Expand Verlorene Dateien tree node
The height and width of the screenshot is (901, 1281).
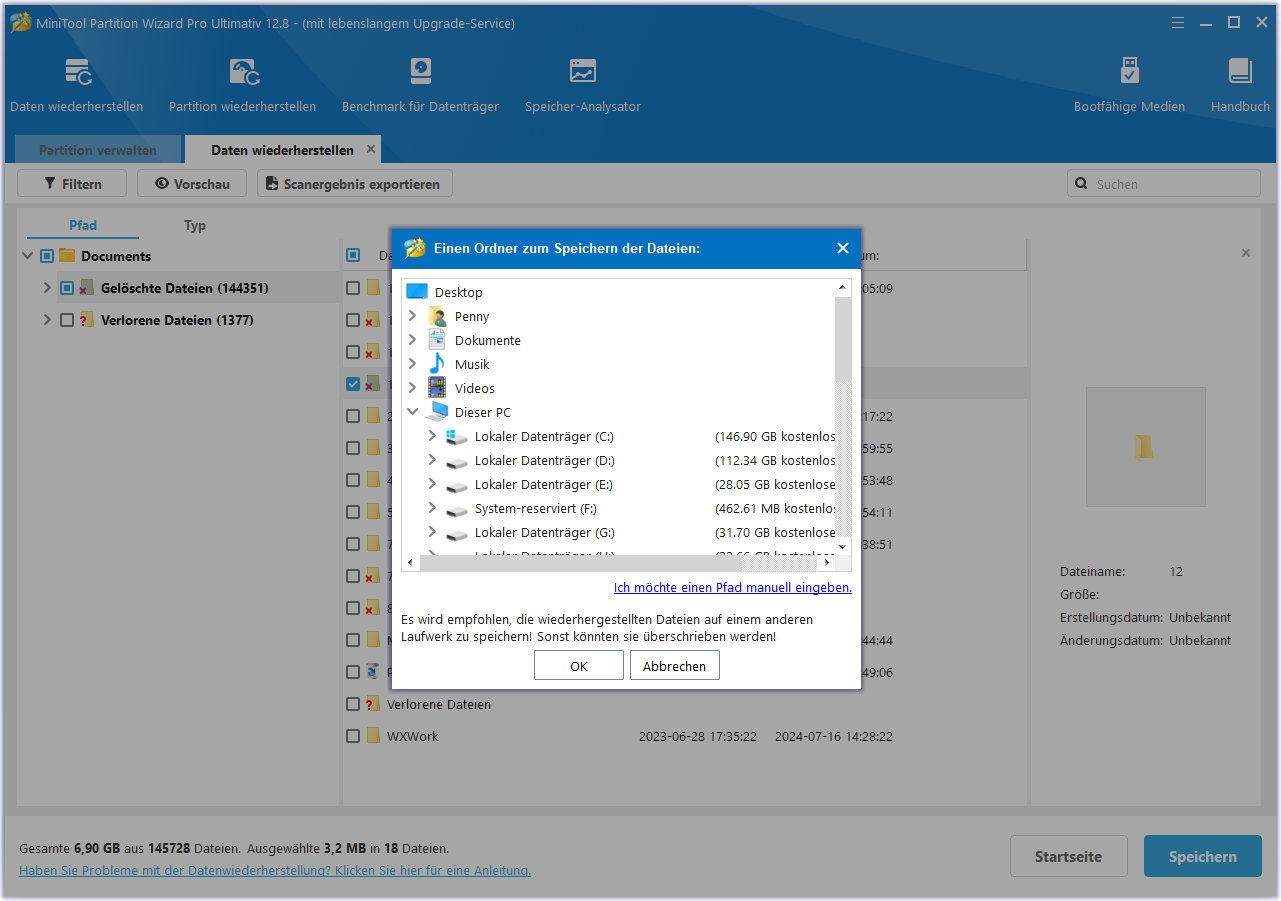click(x=47, y=320)
